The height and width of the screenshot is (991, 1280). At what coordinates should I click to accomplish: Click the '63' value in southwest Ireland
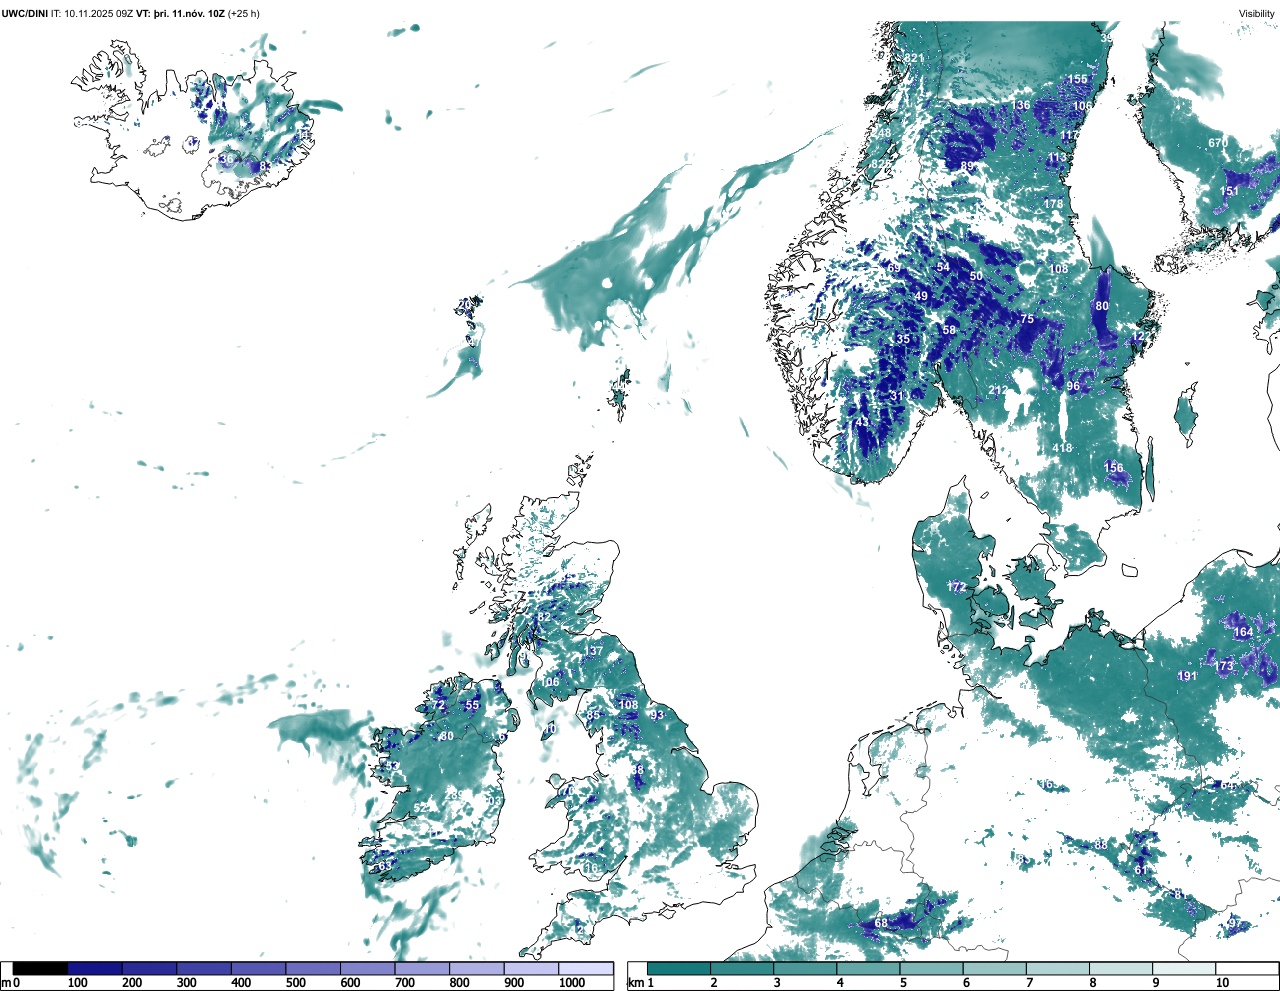coord(386,866)
